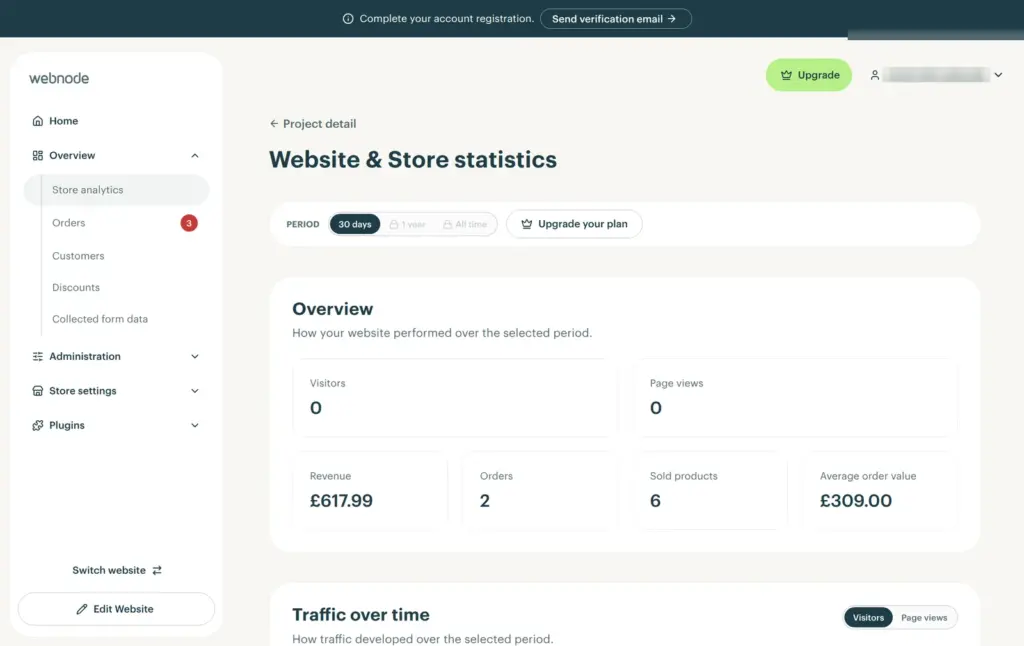Select the 30 days period
Screen dimensions: 1024x646
click(x=355, y=224)
